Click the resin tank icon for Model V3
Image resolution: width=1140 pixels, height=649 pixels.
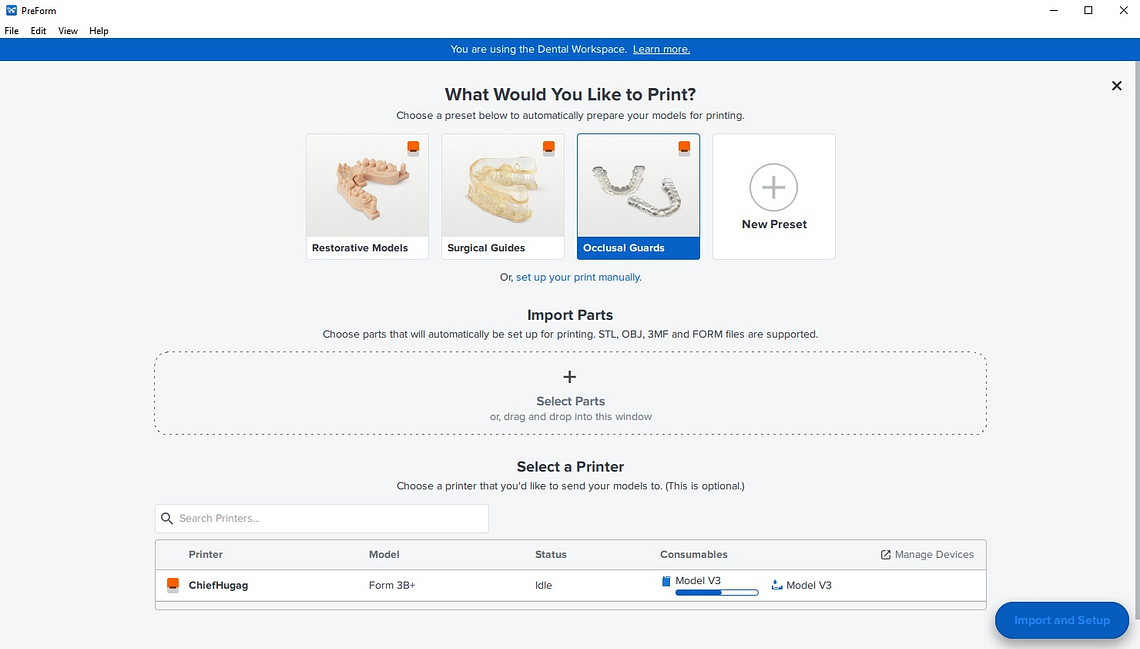click(x=777, y=585)
